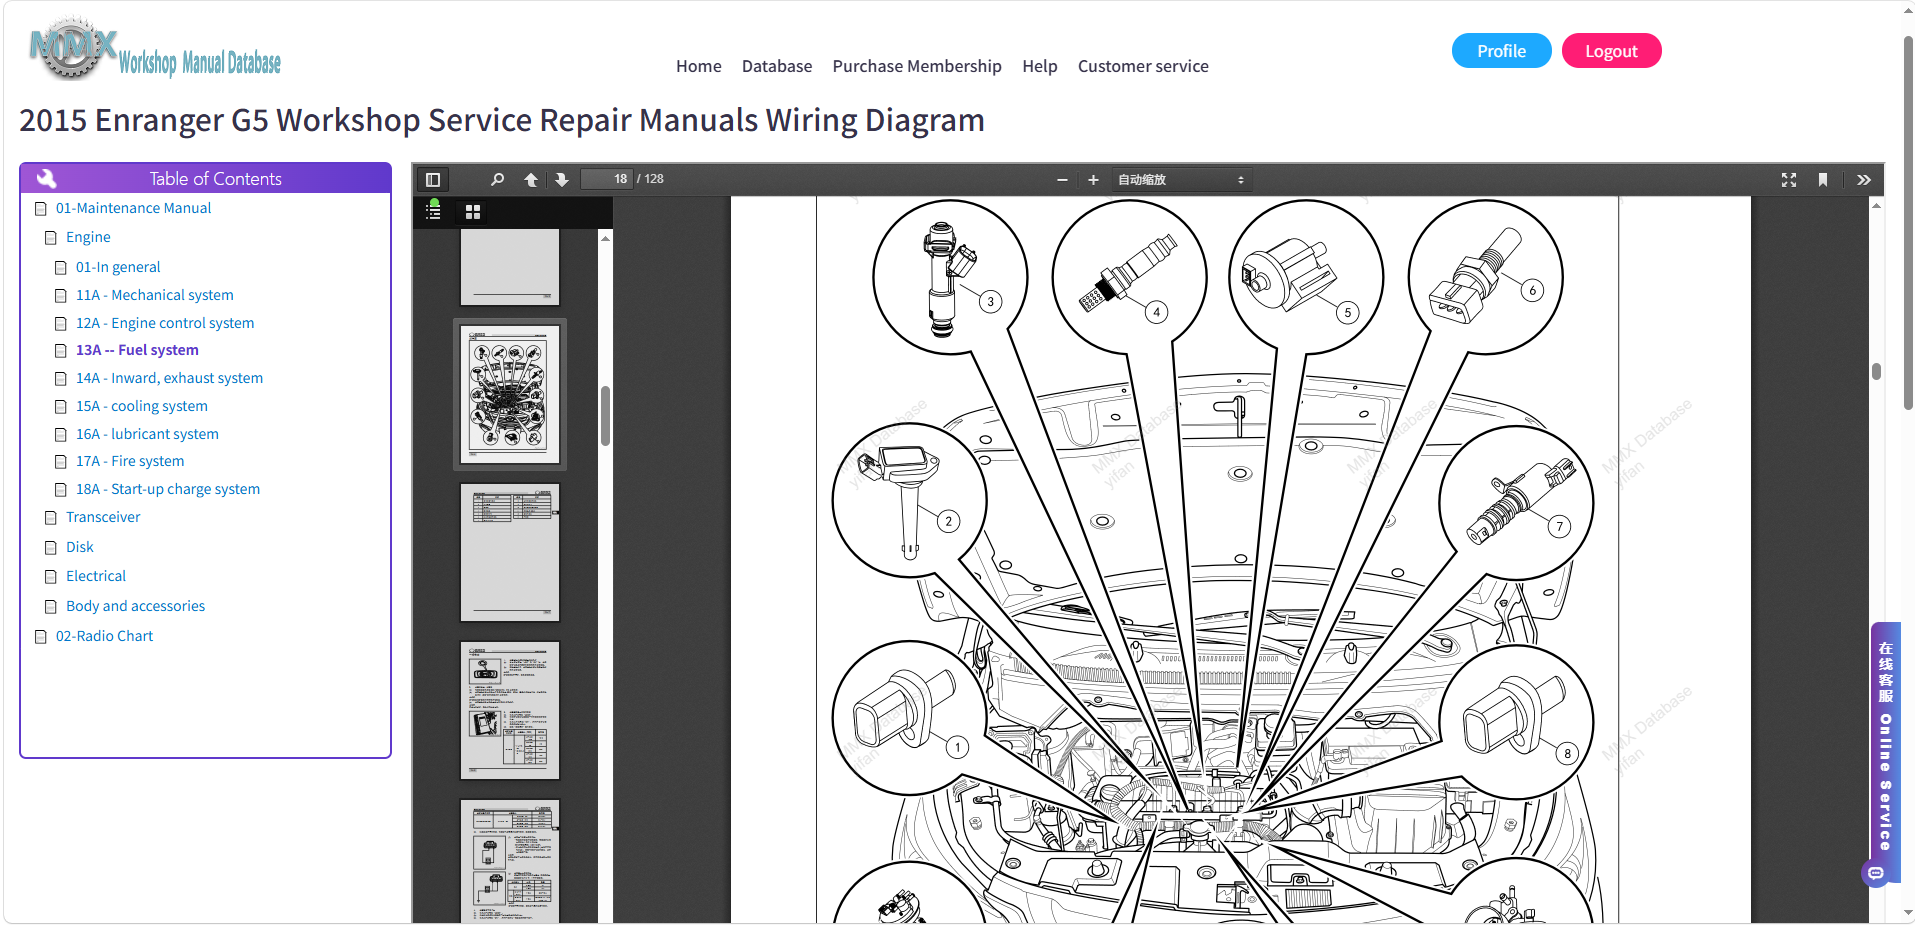Image resolution: width=1915 pixels, height=925 pixels.
Task: Click the pink Logout button
Action: [x=1611, y=51]
